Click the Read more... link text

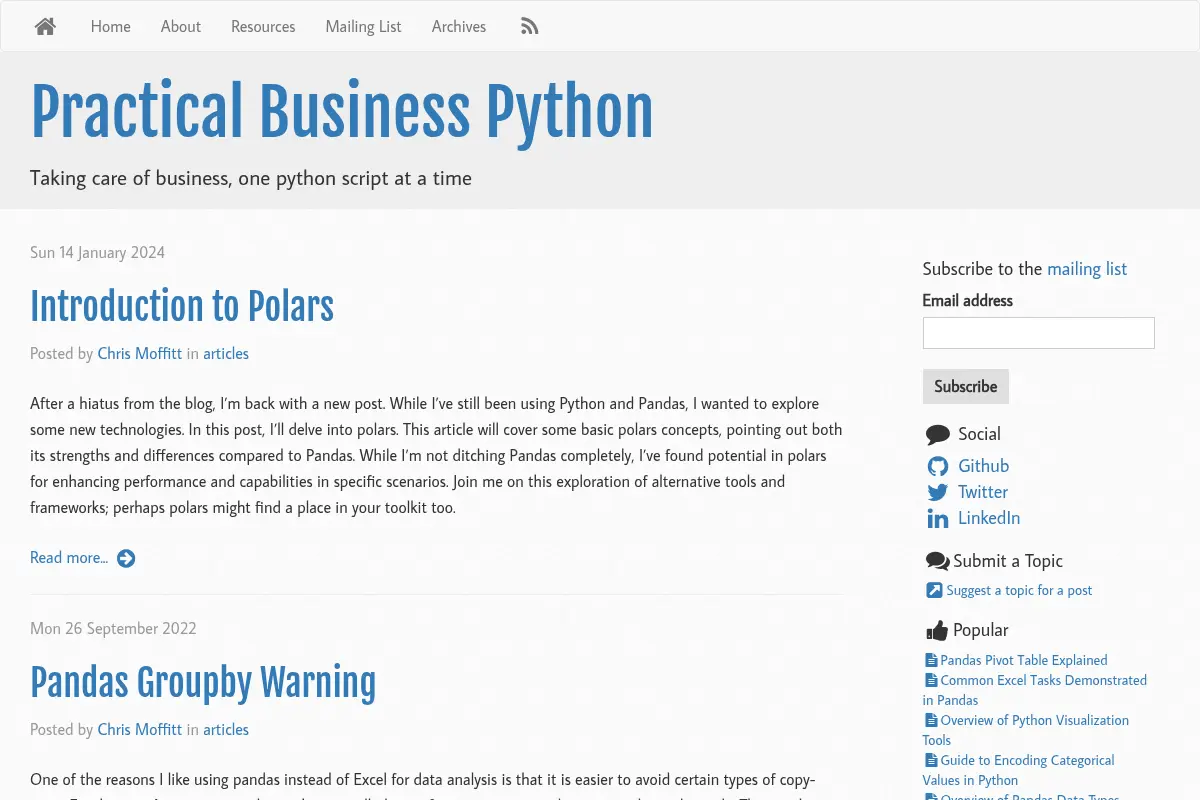pyautogui.click(x=69, y=558)
